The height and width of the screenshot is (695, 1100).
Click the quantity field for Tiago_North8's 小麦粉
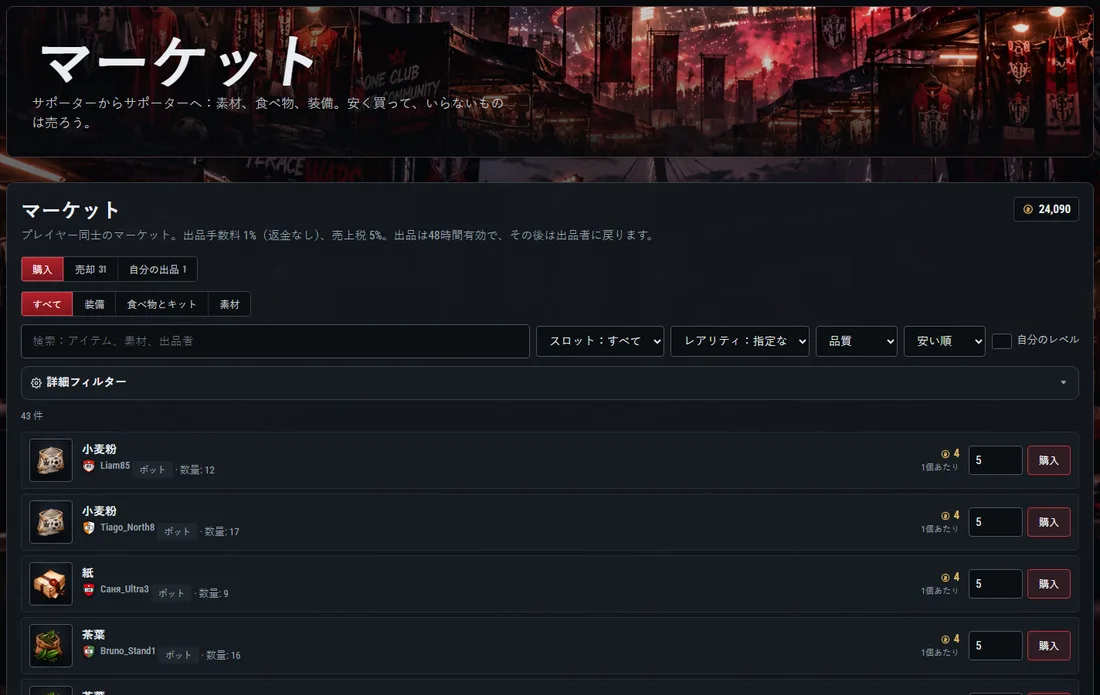tap(995, 522)
